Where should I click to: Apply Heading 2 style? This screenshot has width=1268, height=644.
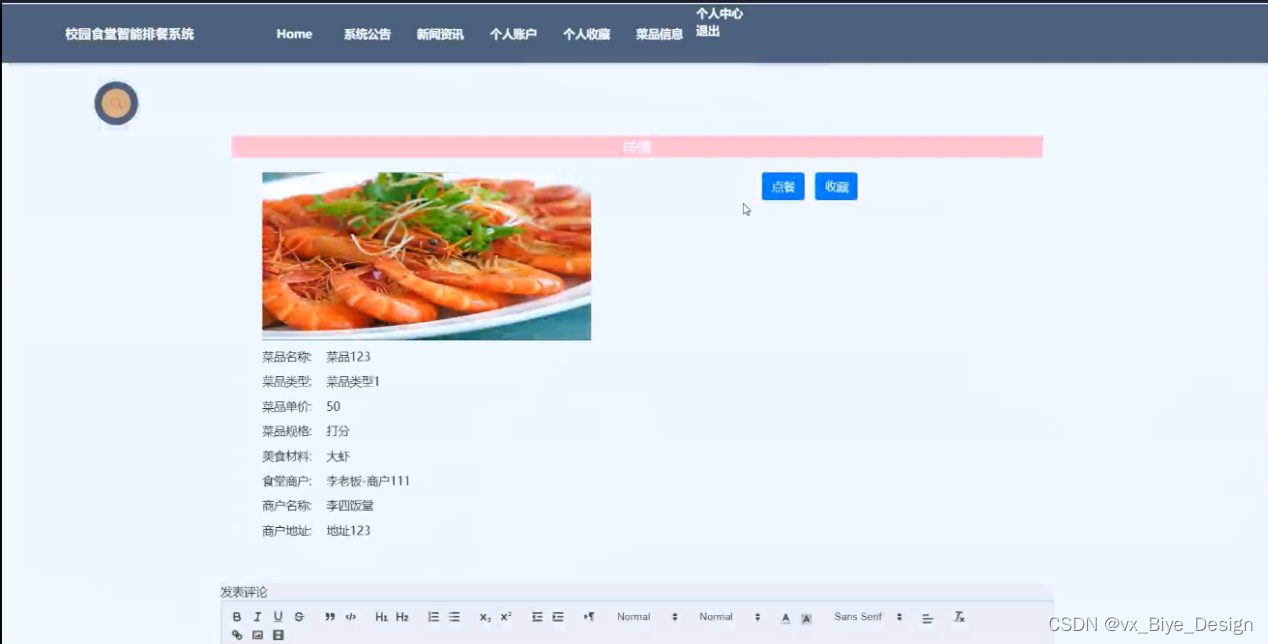[402, 617]
